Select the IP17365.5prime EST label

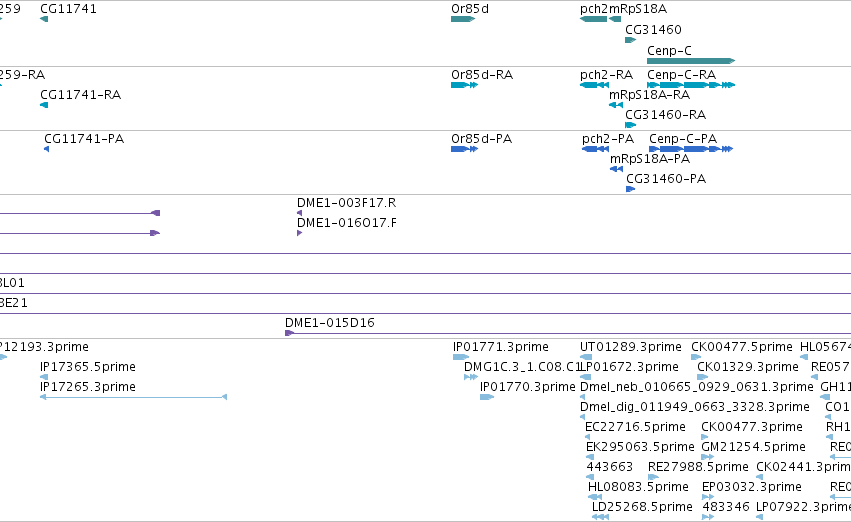87,366
